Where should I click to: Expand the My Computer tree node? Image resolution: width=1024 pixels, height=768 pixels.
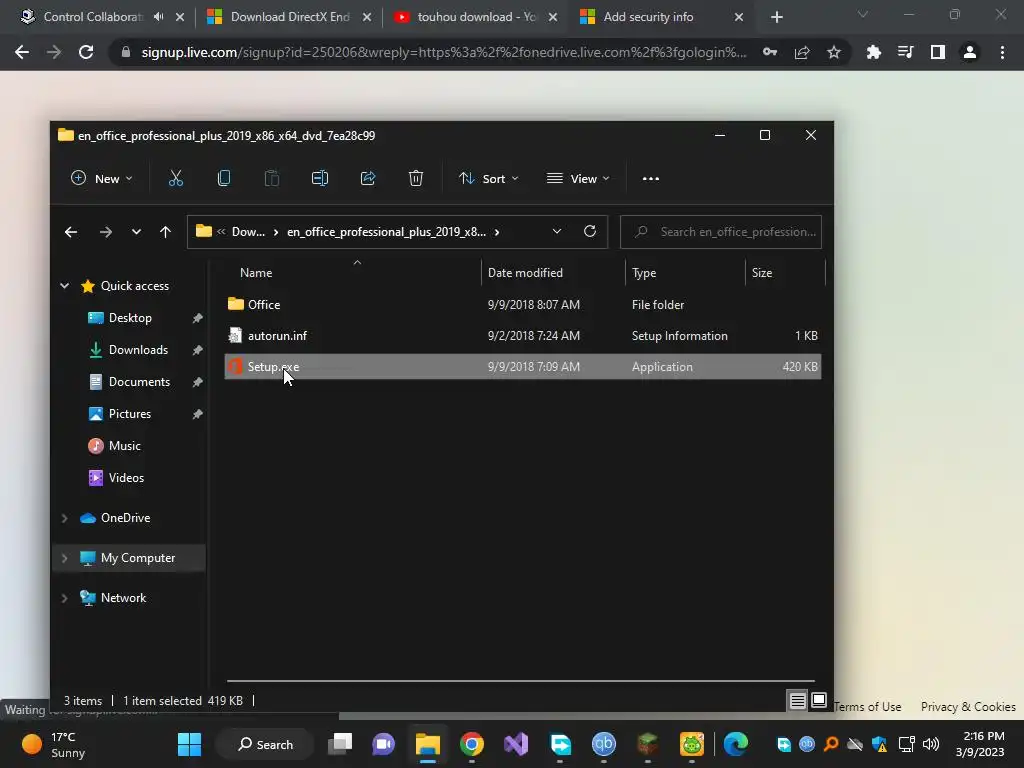pyautogui.click(x=65, y=558)
